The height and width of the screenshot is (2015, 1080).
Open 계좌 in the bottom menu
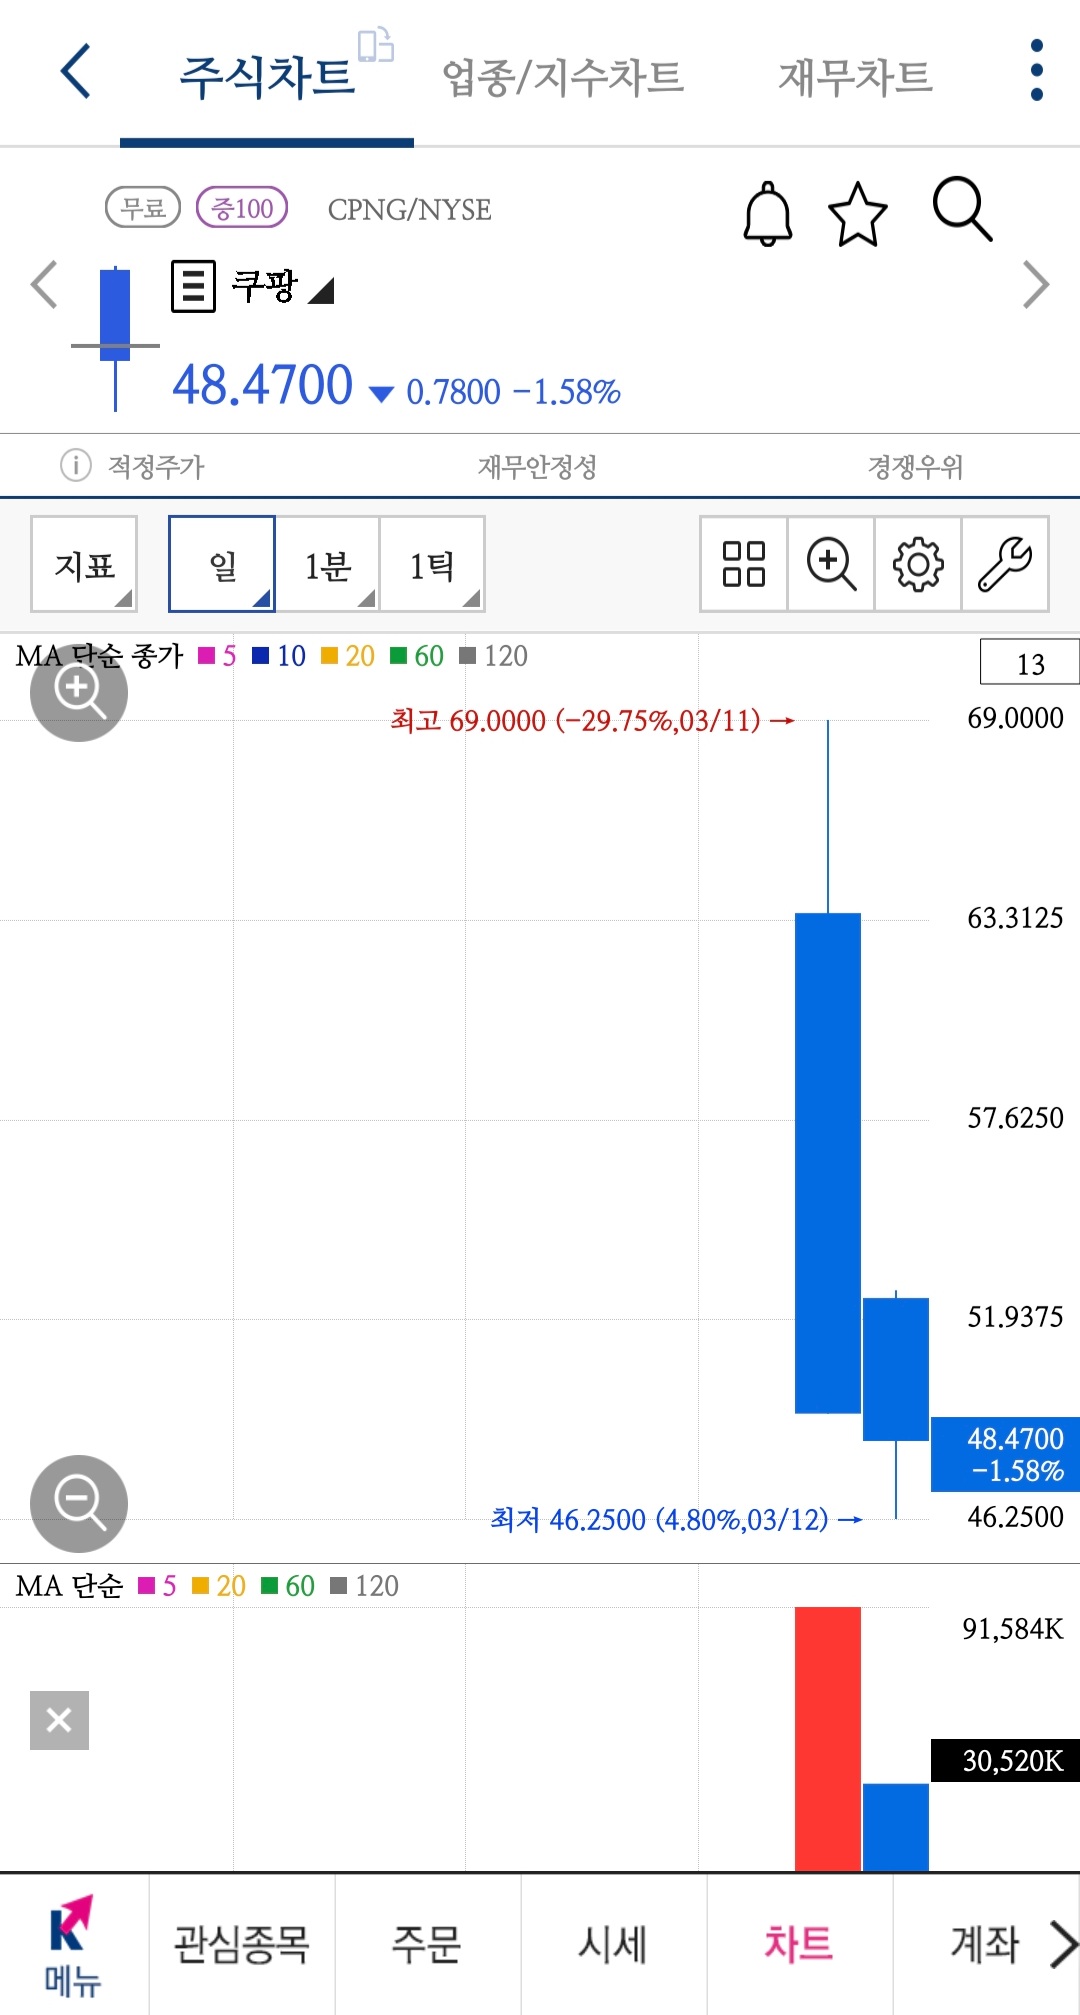(x=985, y=1944)
